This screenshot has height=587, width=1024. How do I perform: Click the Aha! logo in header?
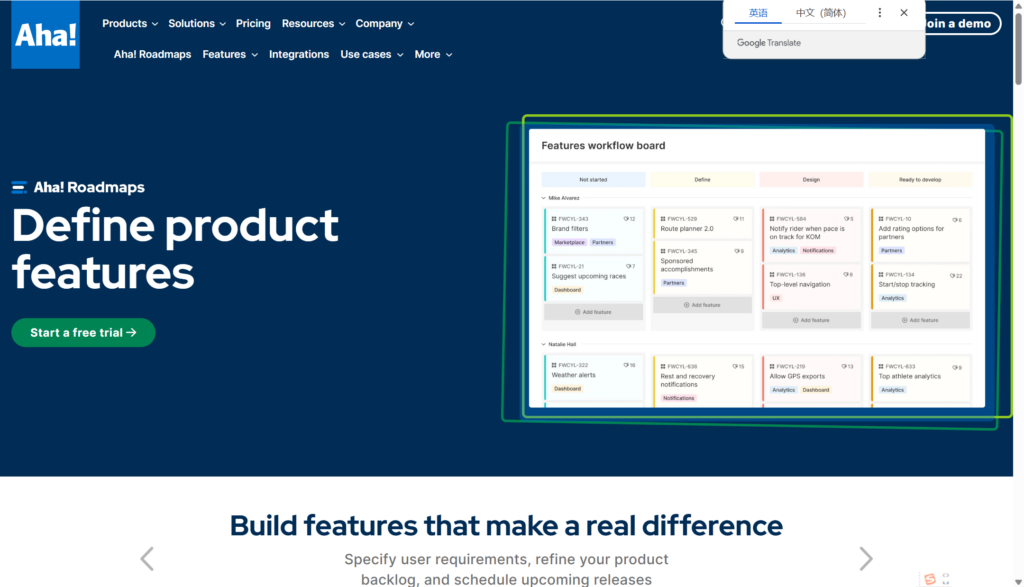45,35
